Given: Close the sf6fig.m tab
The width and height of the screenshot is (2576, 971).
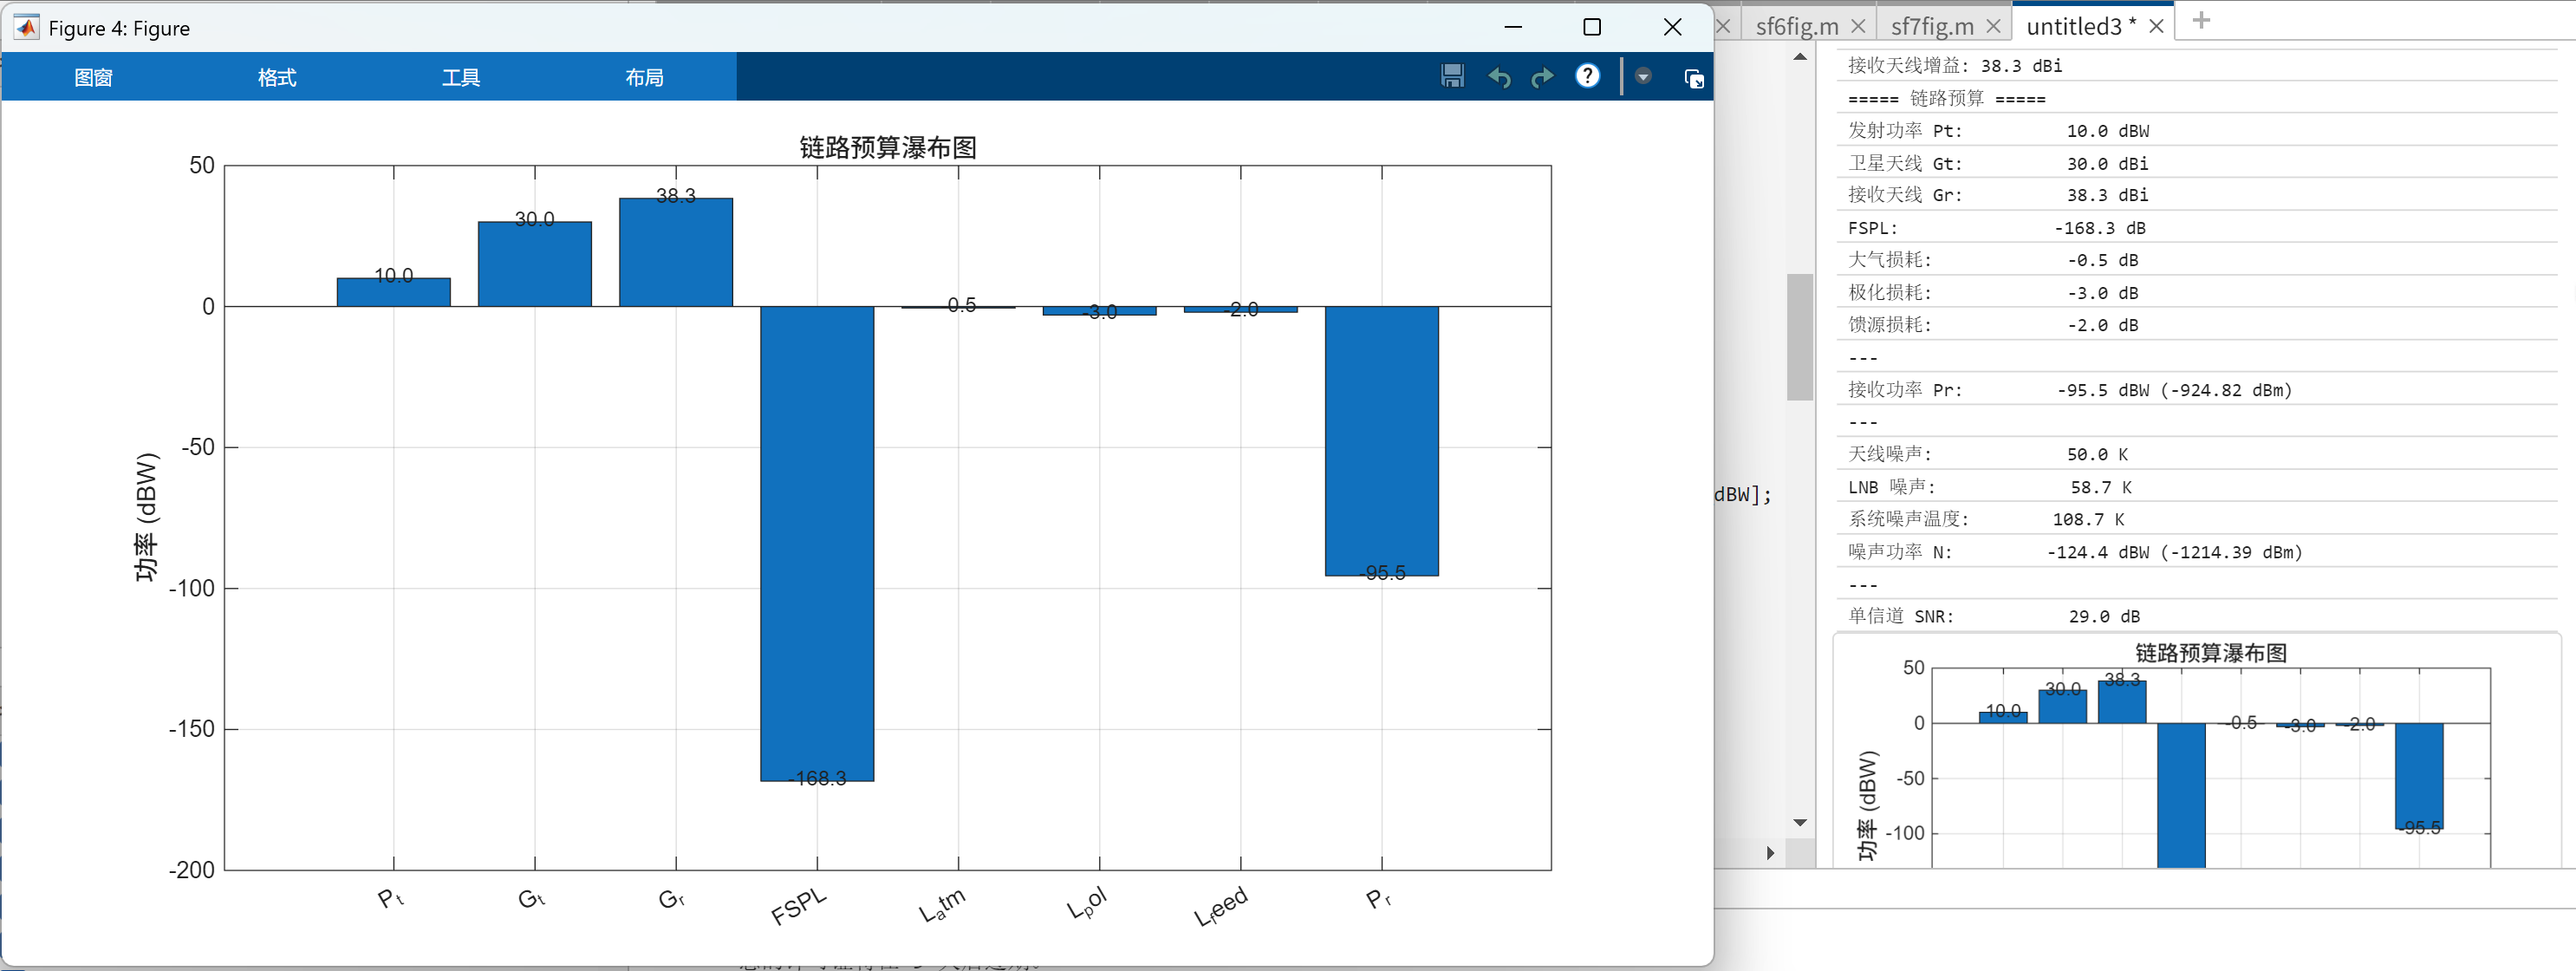Looking at the screenshot, I should [1858, 27].
